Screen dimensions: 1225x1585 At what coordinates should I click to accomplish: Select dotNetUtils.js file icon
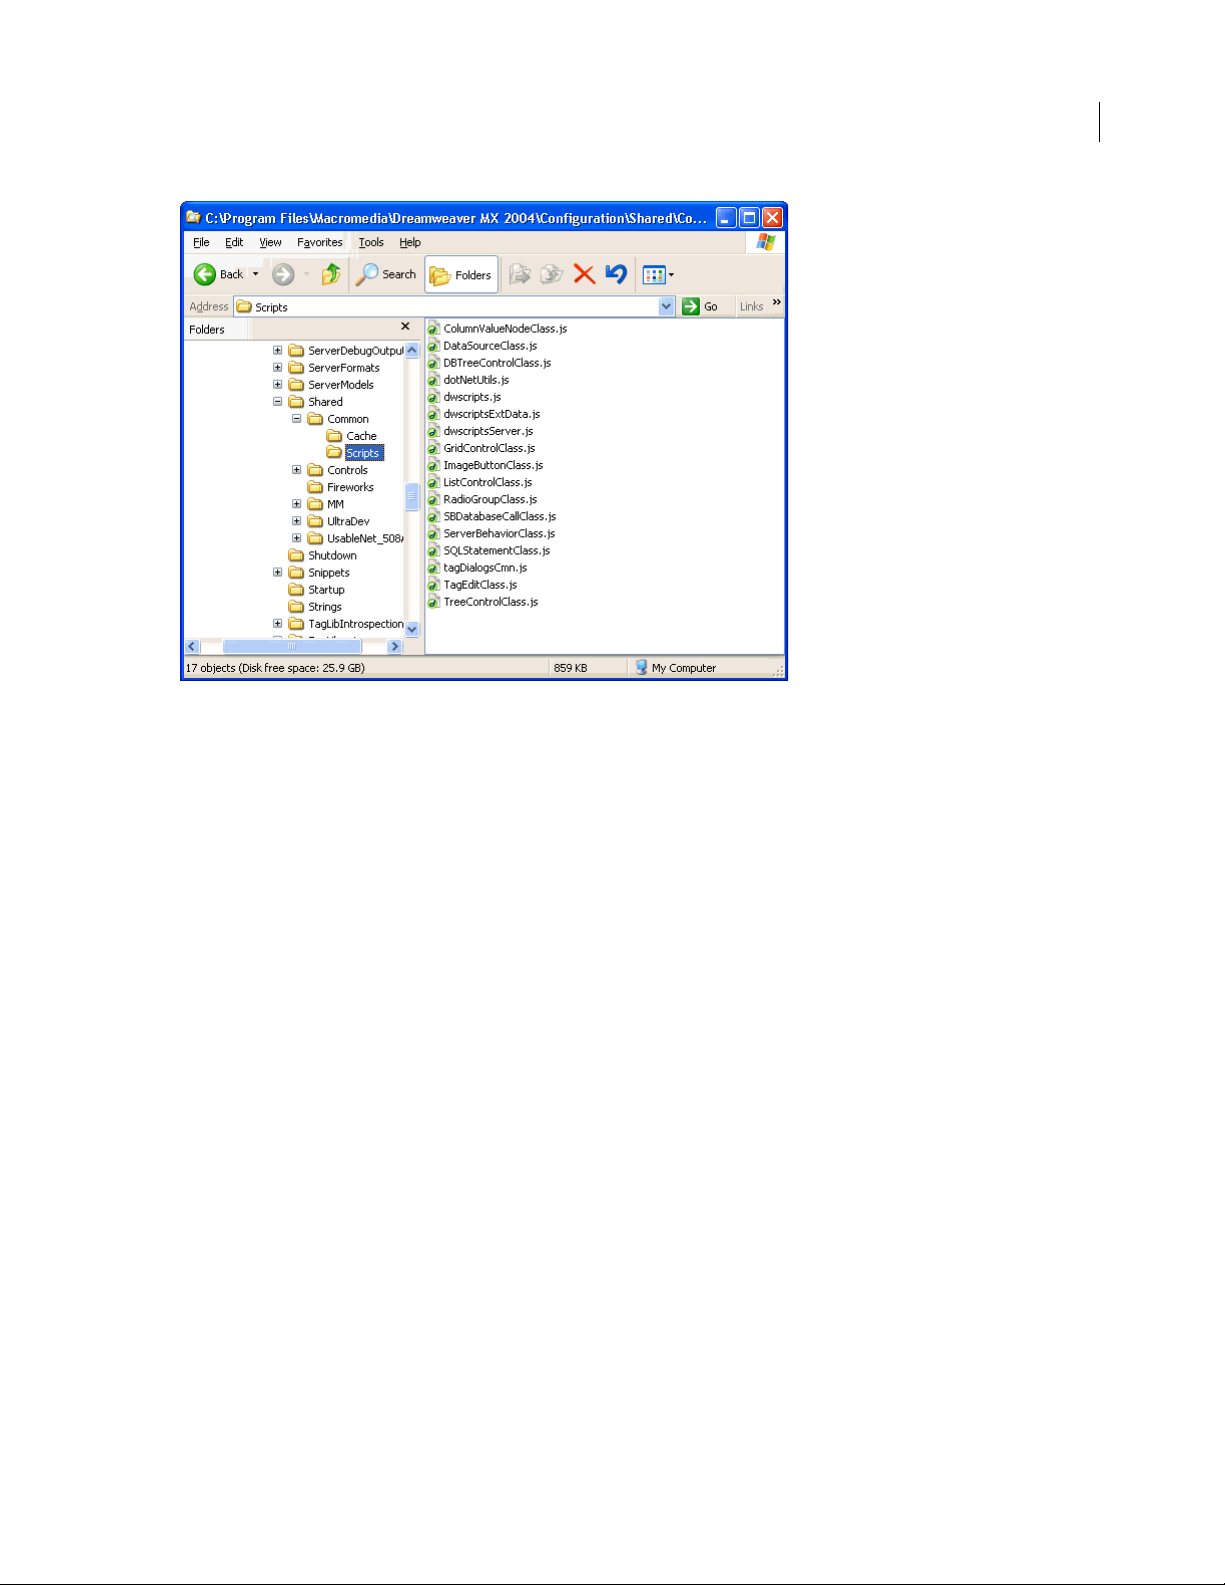[434, 380]
